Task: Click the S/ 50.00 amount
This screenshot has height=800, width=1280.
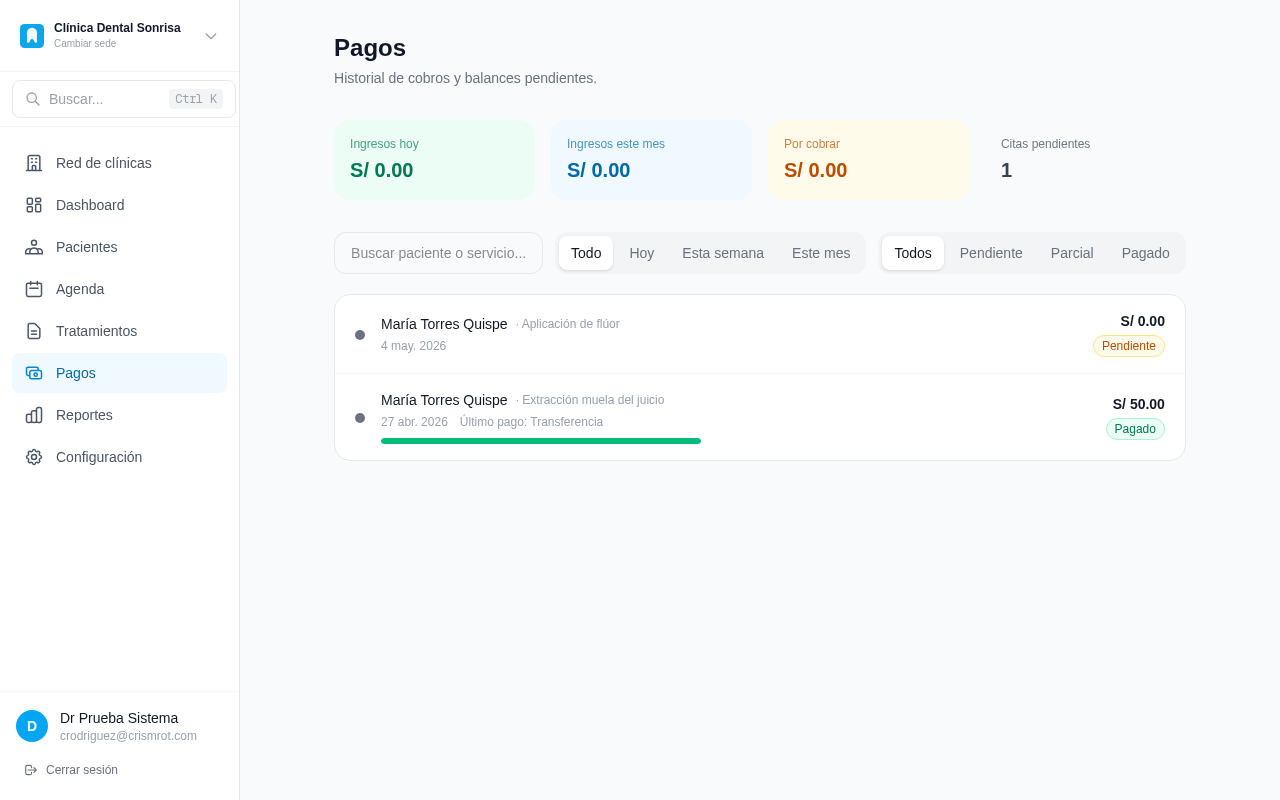Action: click(x=1139, y=404)
